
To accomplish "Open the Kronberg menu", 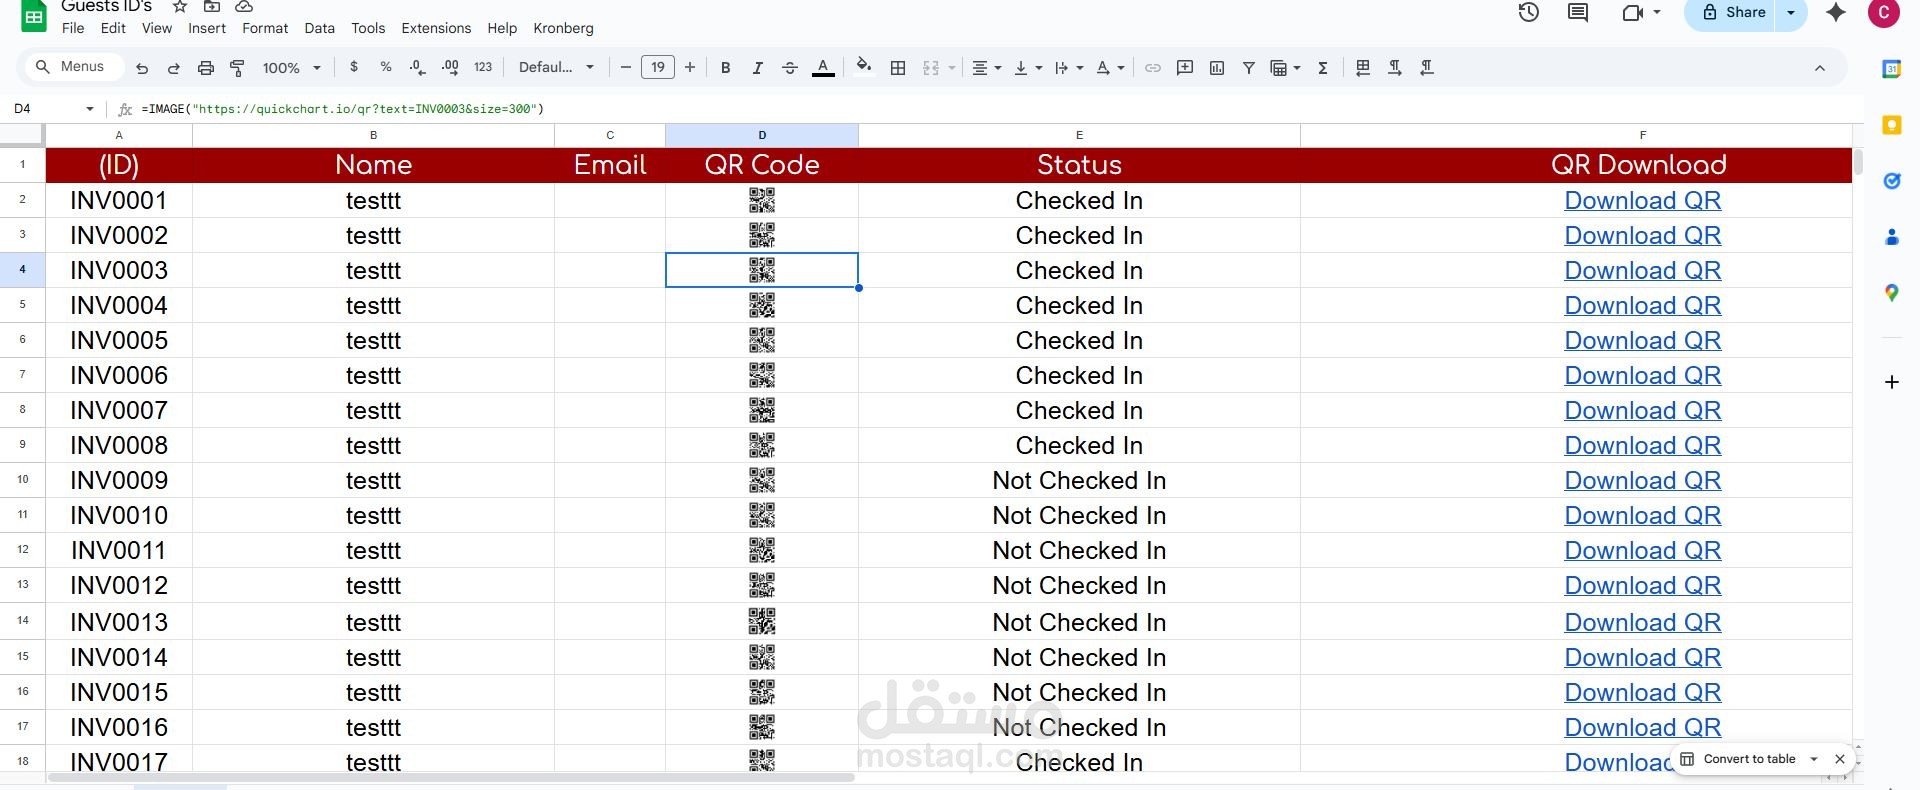I will tap(563, 28).
